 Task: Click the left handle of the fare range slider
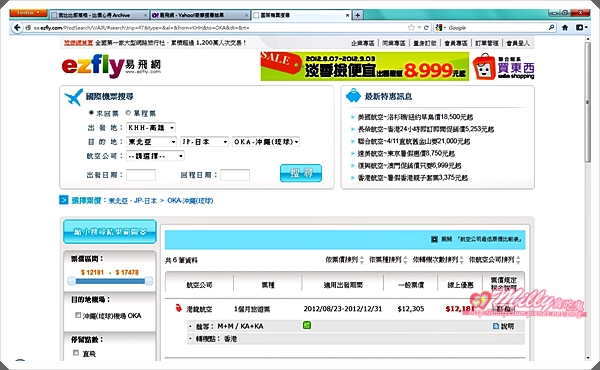(x=72, y=281)
